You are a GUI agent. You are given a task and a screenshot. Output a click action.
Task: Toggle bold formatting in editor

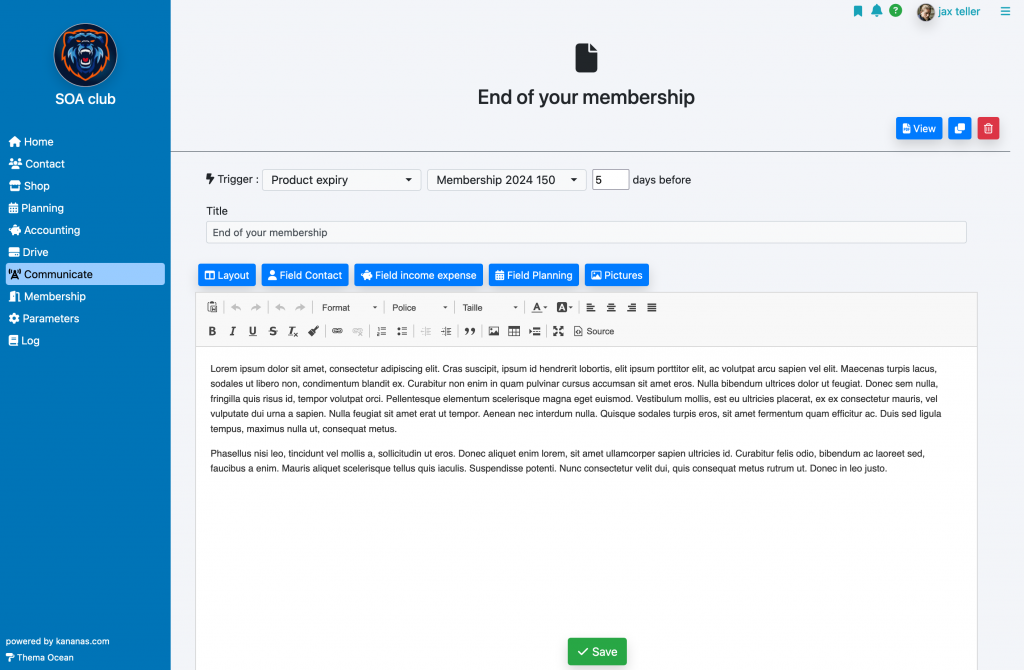pyautogui.click(x=212, y=331)
